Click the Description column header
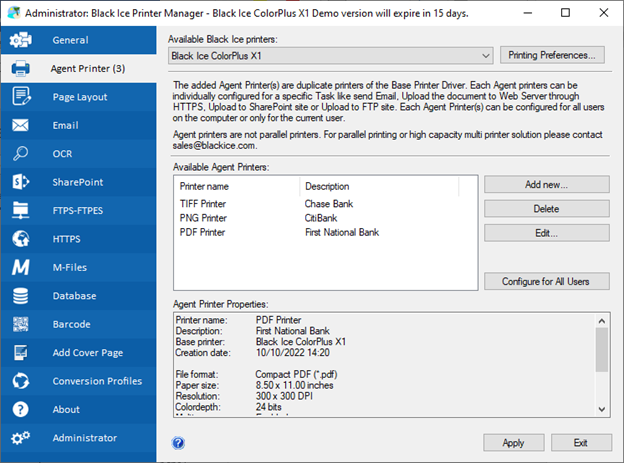Screen dimensions: 624x463 pos(379,186)
